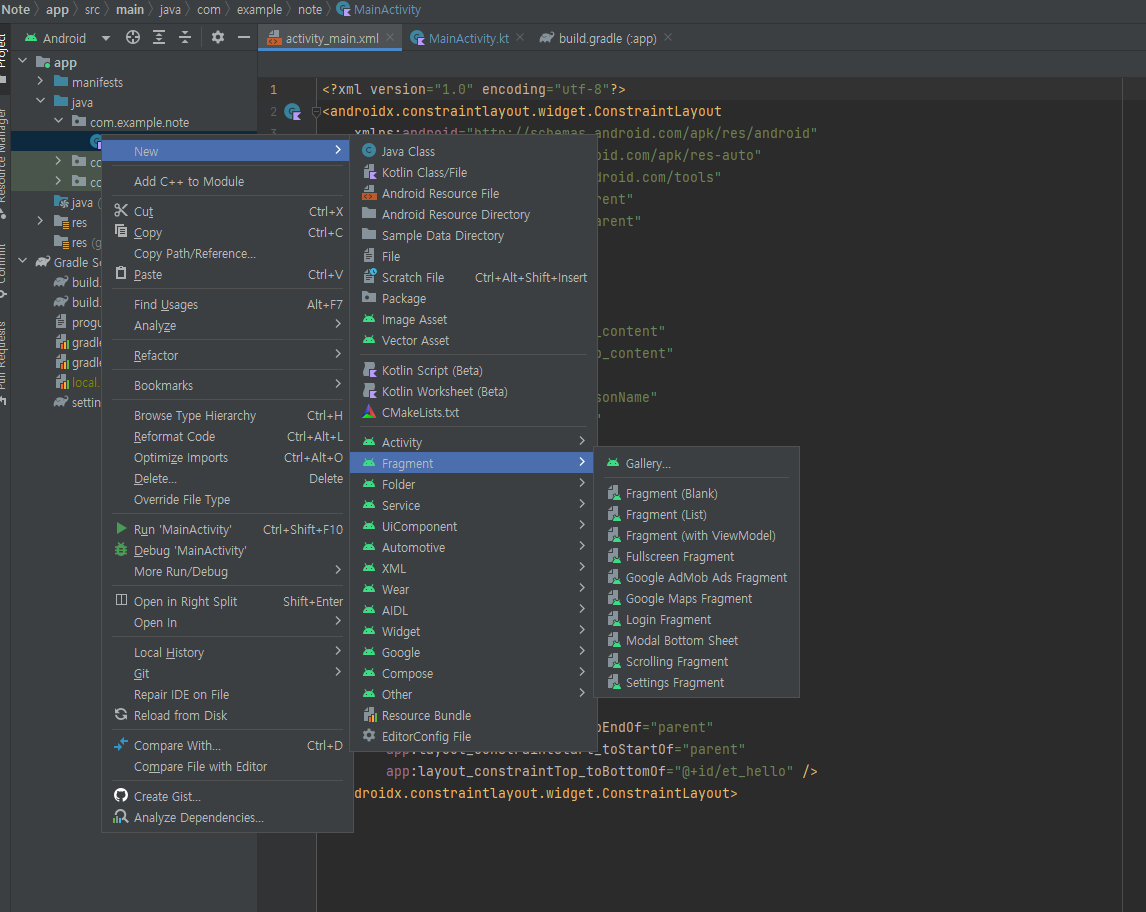
Task: Collapse the app module tree node
Action: pos(23,61)
